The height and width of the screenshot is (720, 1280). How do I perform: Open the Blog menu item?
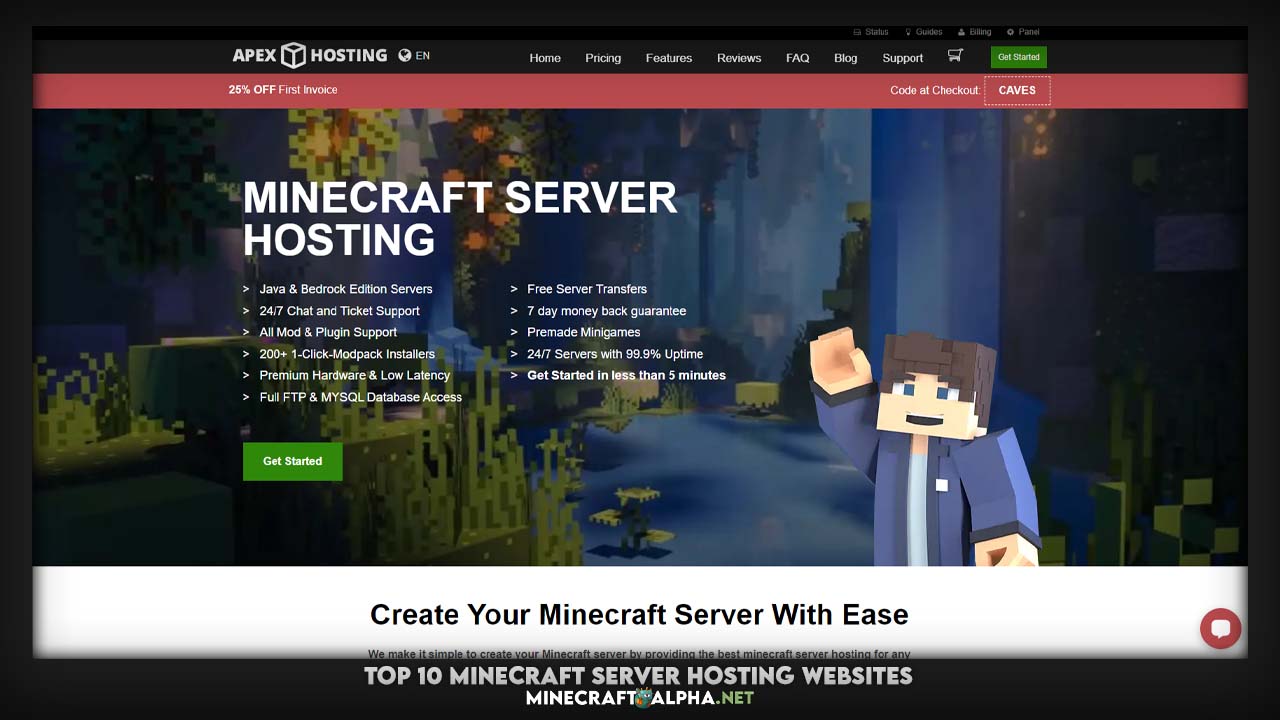click(846, 58)
